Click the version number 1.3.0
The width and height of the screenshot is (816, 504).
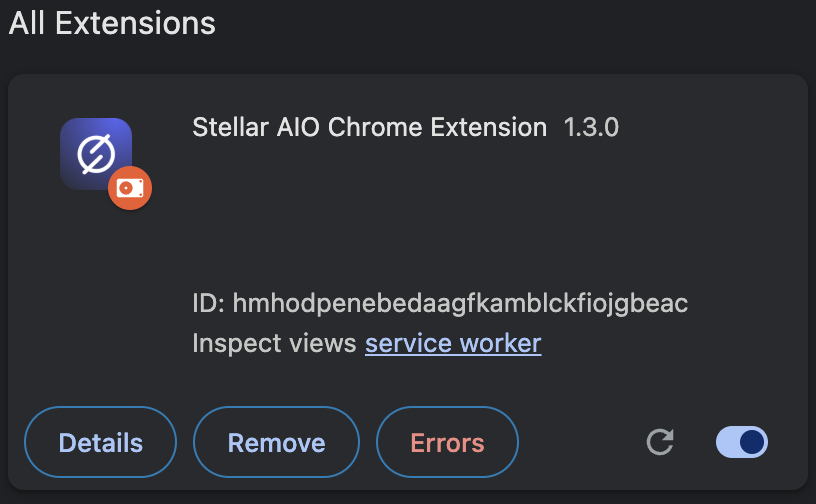(592, 128)
